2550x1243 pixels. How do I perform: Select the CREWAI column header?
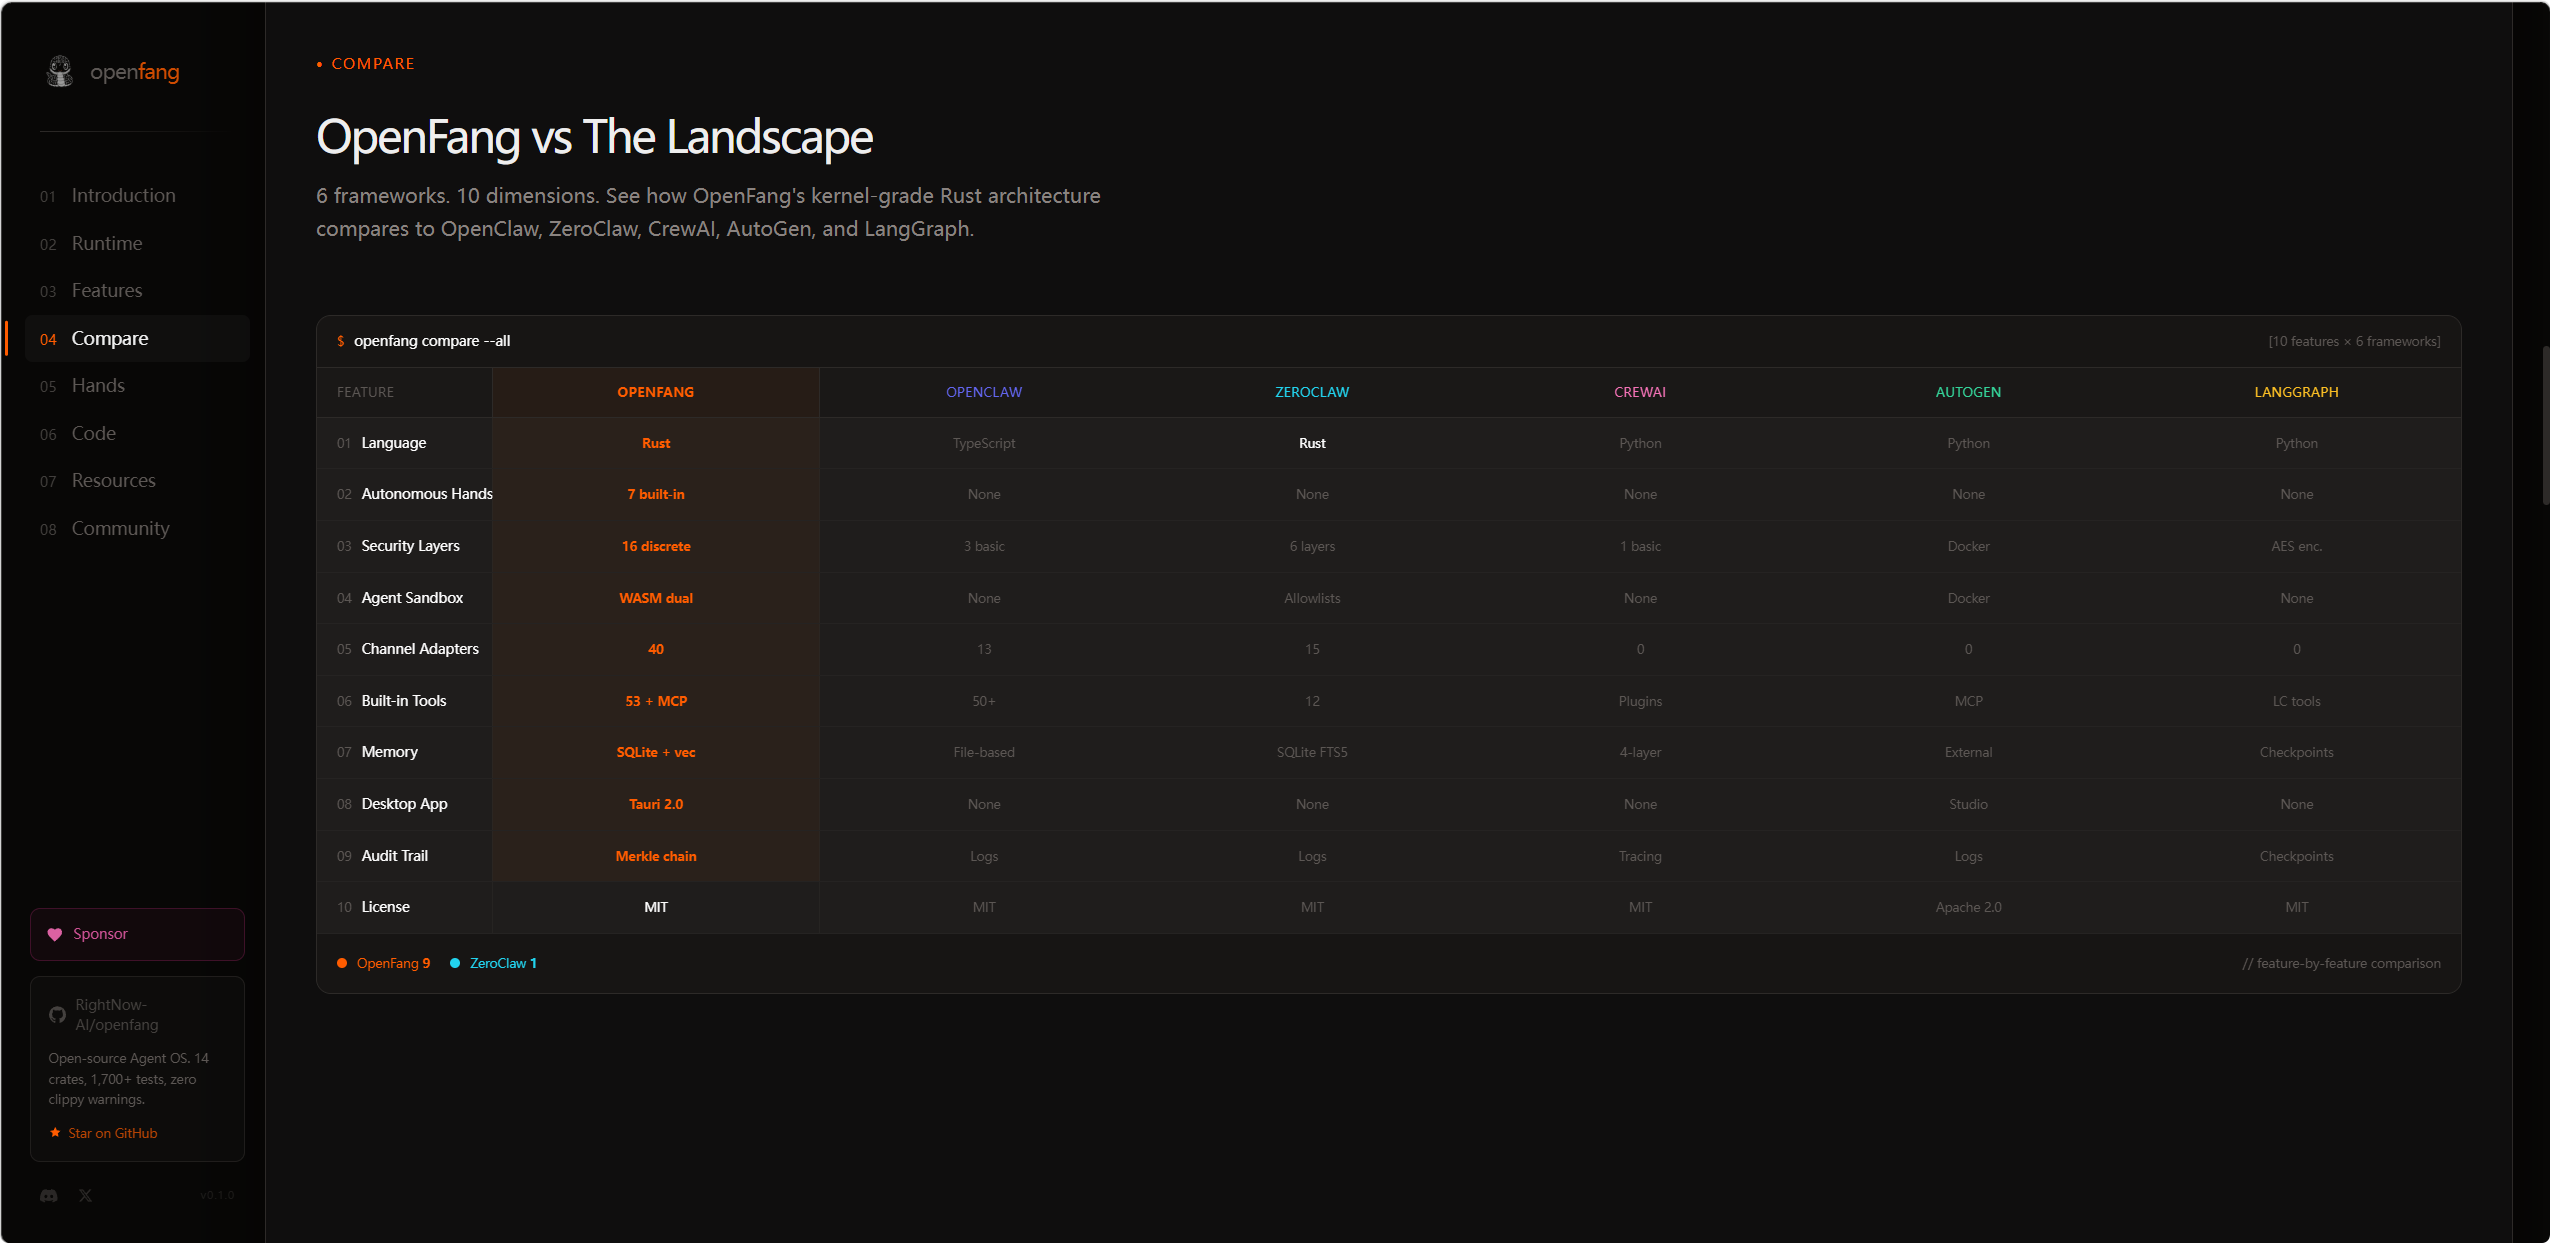click(x=1640, y=392)
